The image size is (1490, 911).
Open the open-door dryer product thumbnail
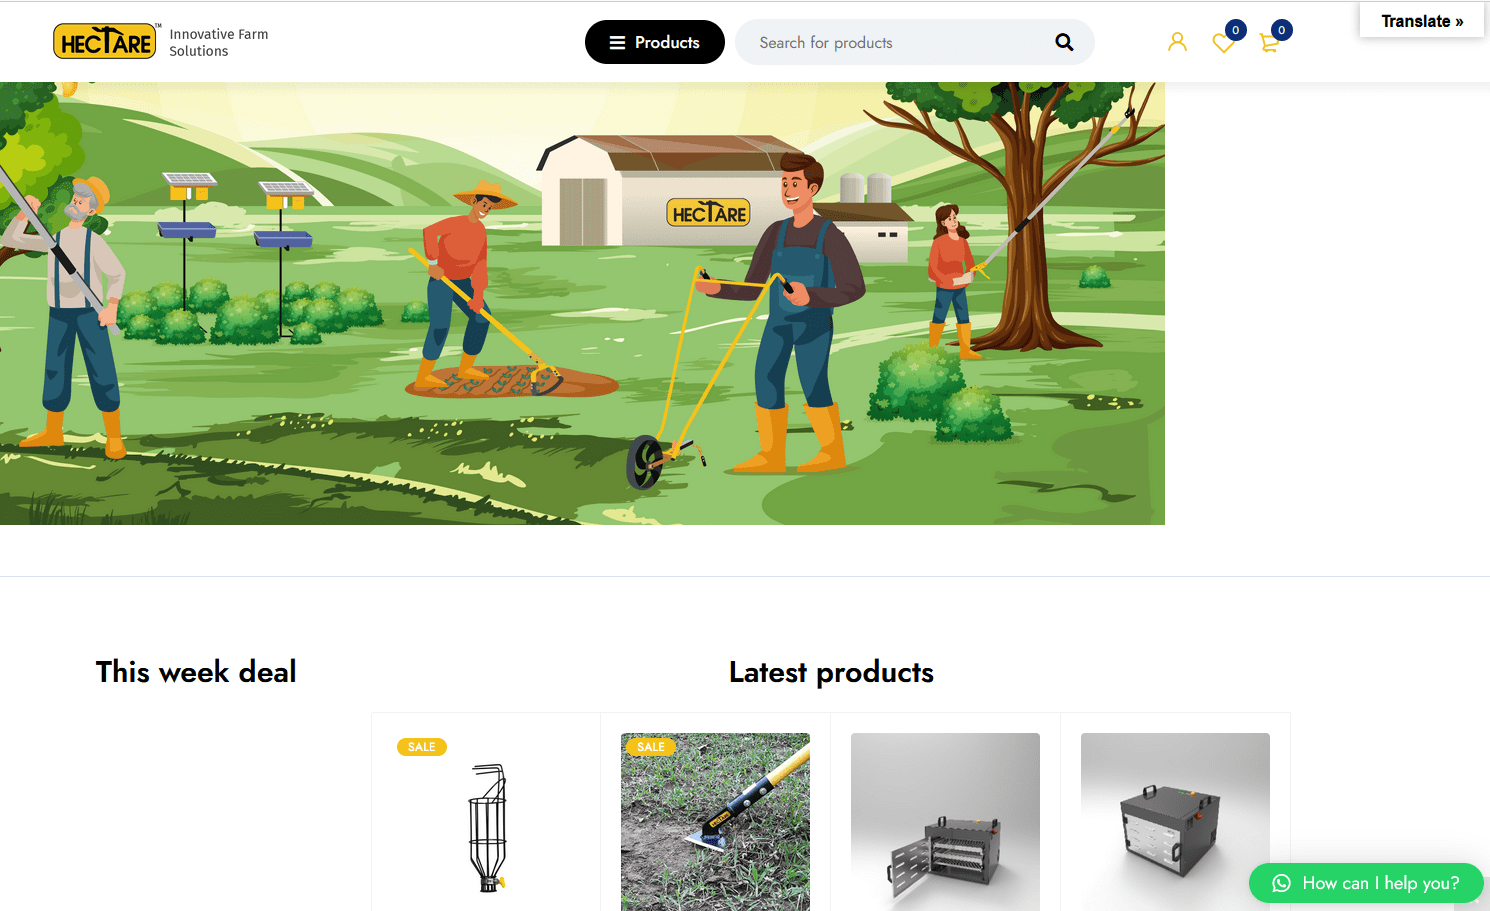click(x=945, y=822)
